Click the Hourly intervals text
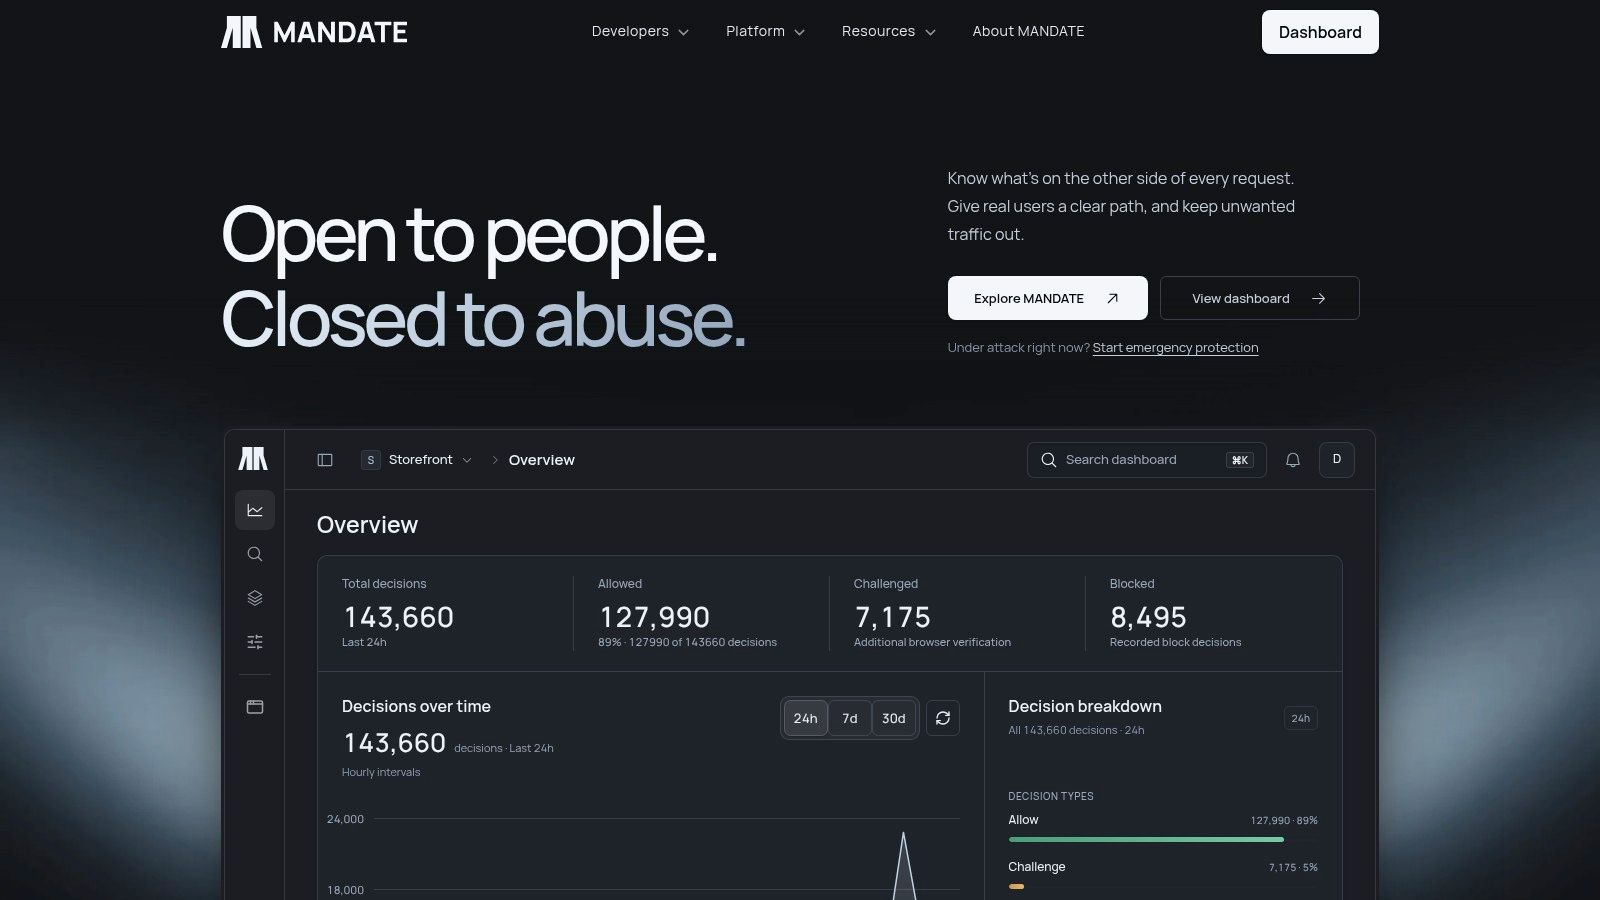Viewport: 1600px width, 900px height. (381, 772)
